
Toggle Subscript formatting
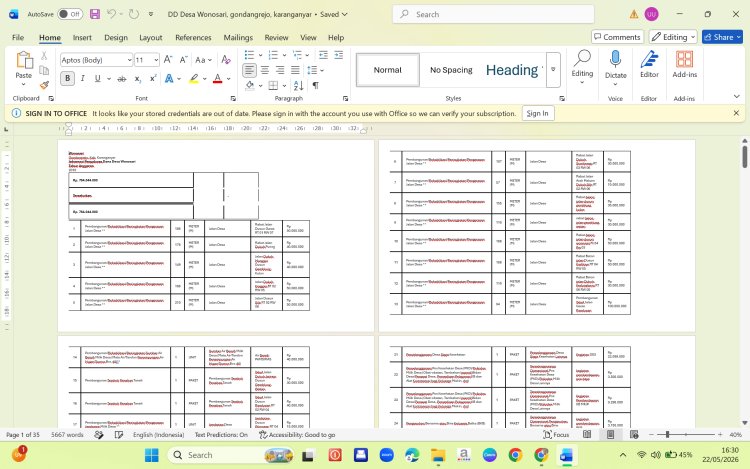click(x=137, y=78)
